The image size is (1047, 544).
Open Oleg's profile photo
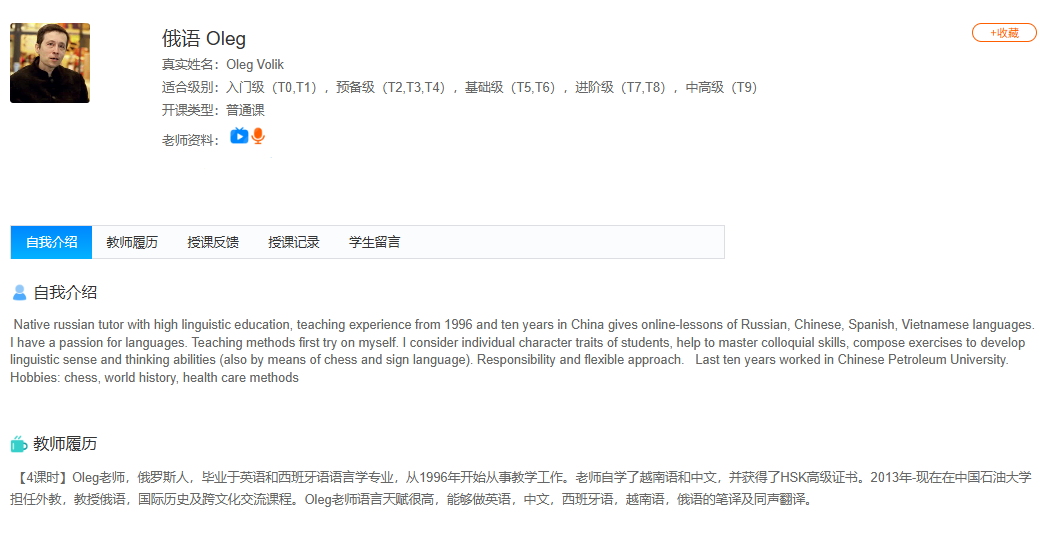pos(50,63)
